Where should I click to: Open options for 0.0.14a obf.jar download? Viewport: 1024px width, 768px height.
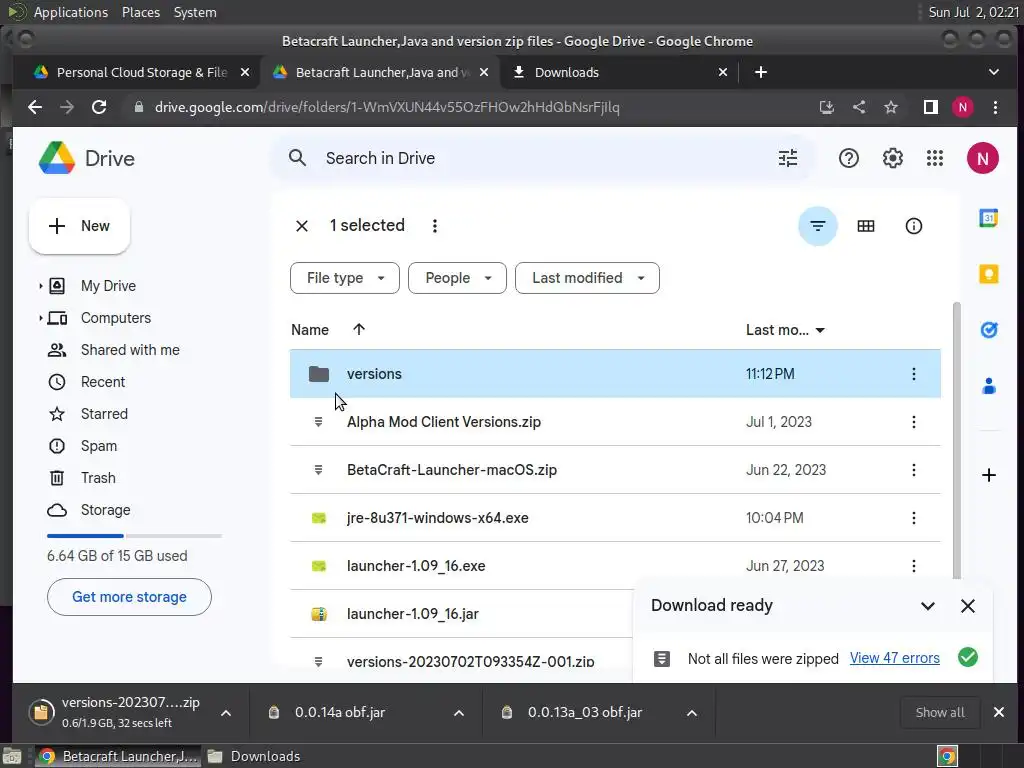coord(459,713)
